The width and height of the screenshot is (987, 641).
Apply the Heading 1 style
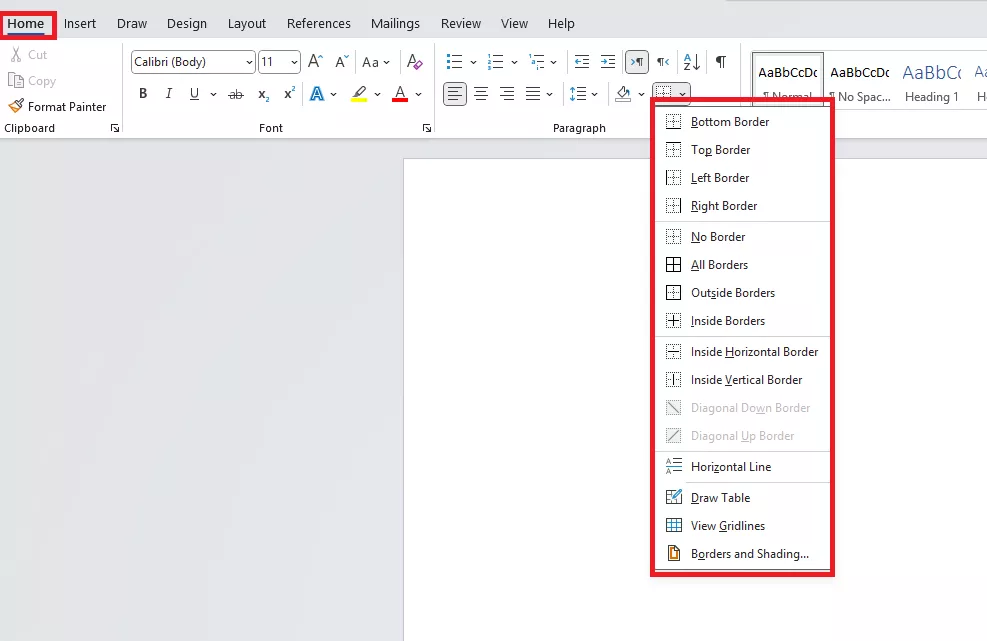point(932,80)
